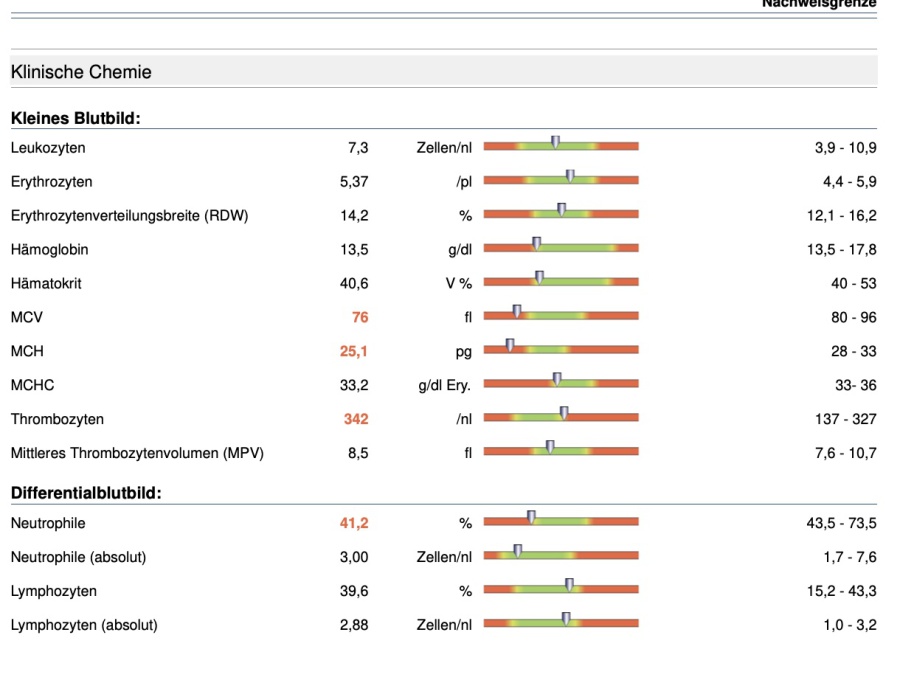
Task: Click the Leukozyten range indicator marker
Action: point(555,143)
